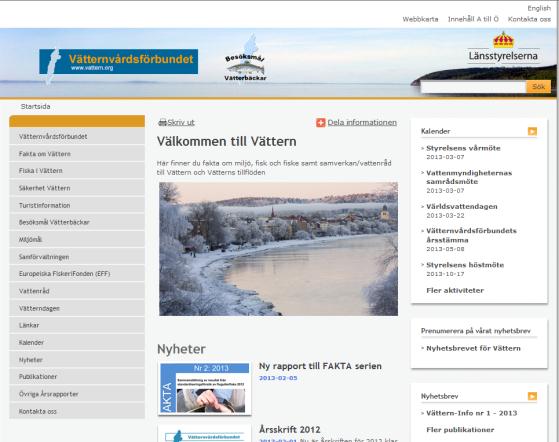Open Vättern-Info nr 1 - 2013

[x=471, y=413]
